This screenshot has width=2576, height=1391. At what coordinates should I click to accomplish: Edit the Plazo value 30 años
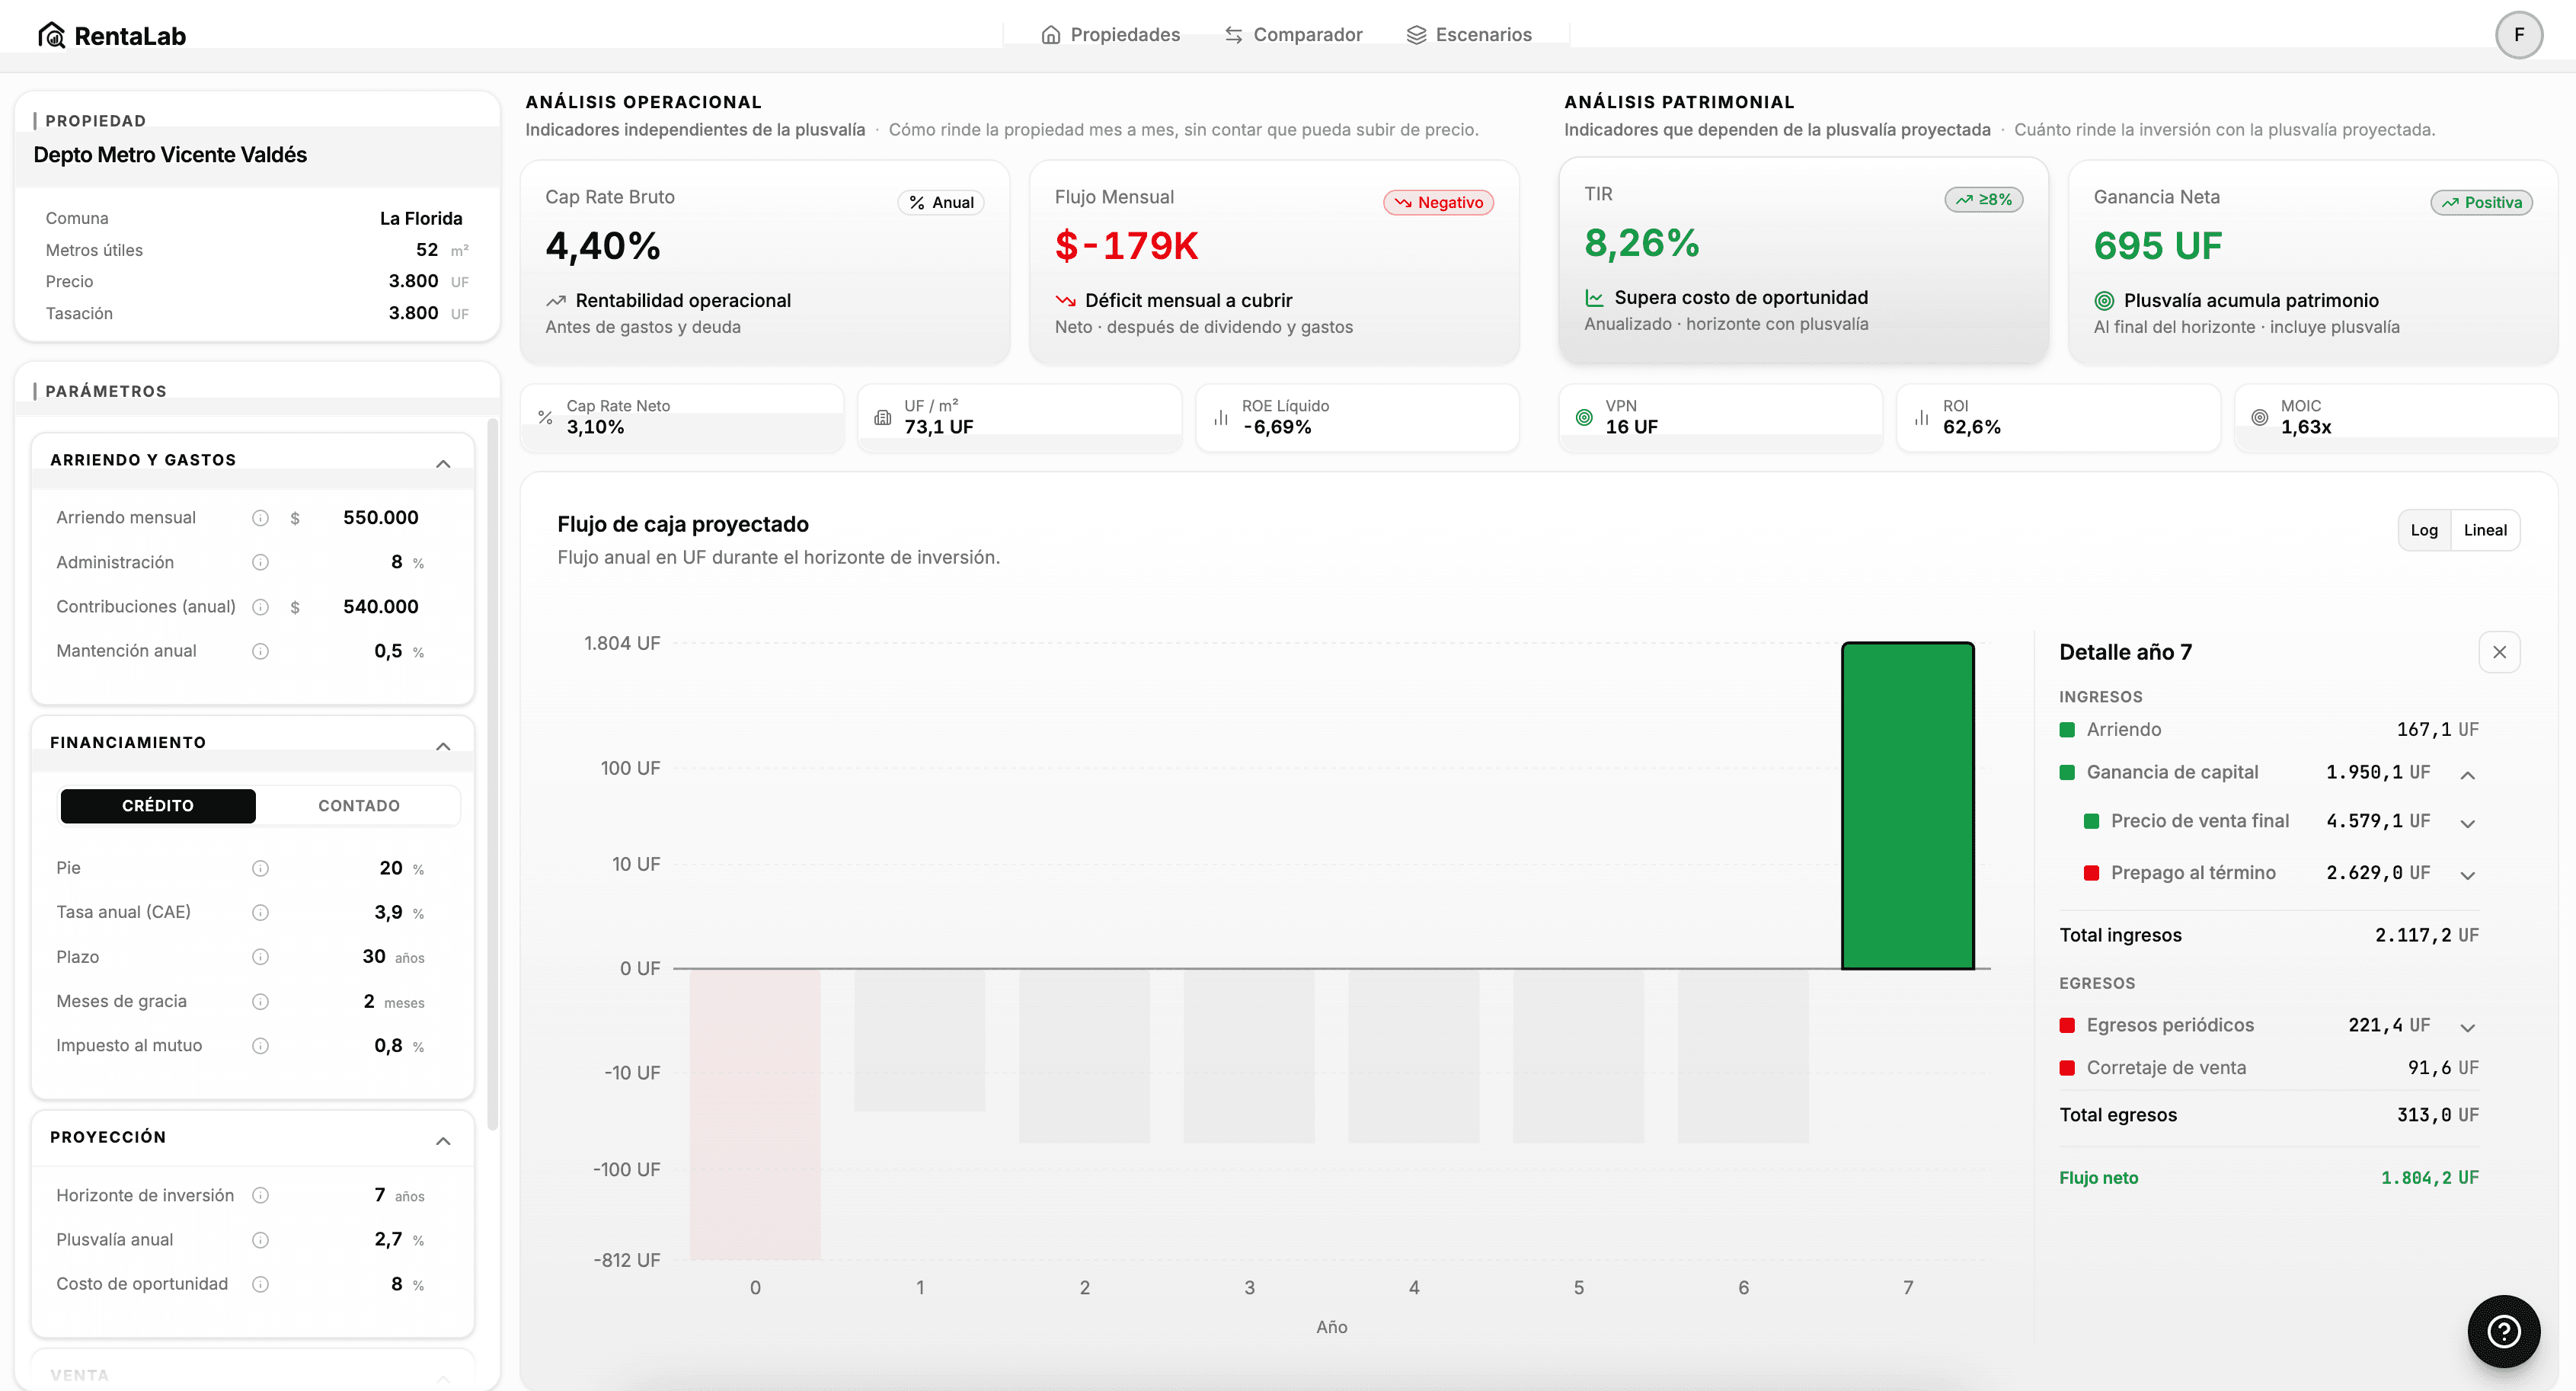(374, 957)
